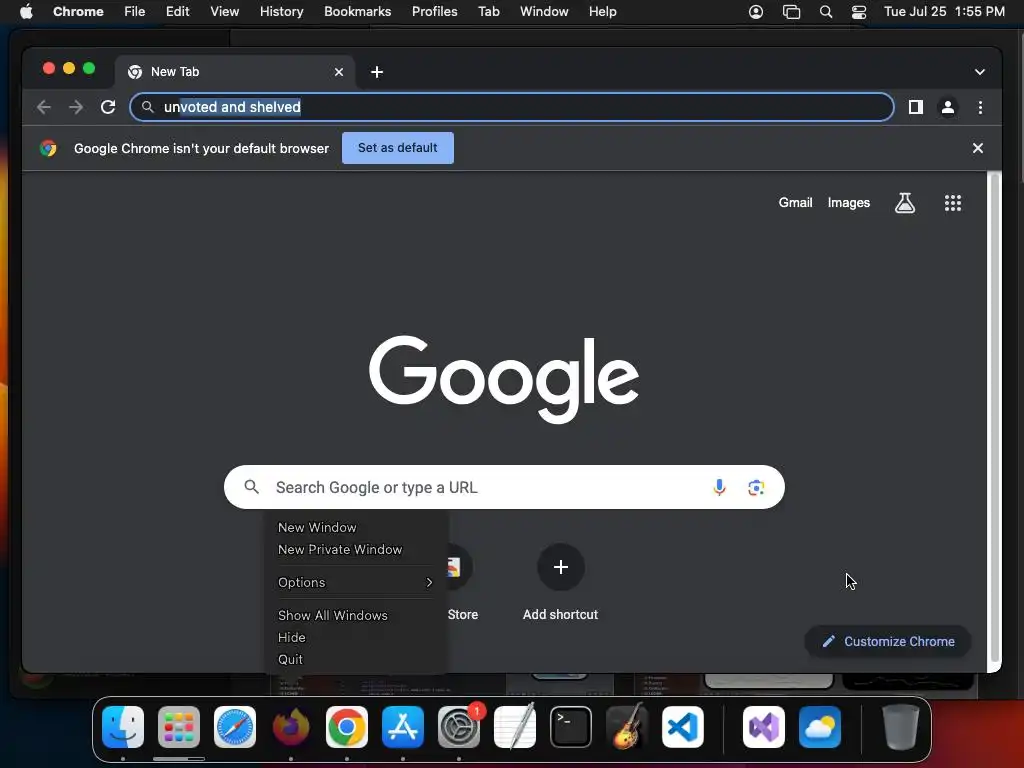1024x768 pixels.
Task: Click the user account icon in menu bar
Action: point(756,12)
